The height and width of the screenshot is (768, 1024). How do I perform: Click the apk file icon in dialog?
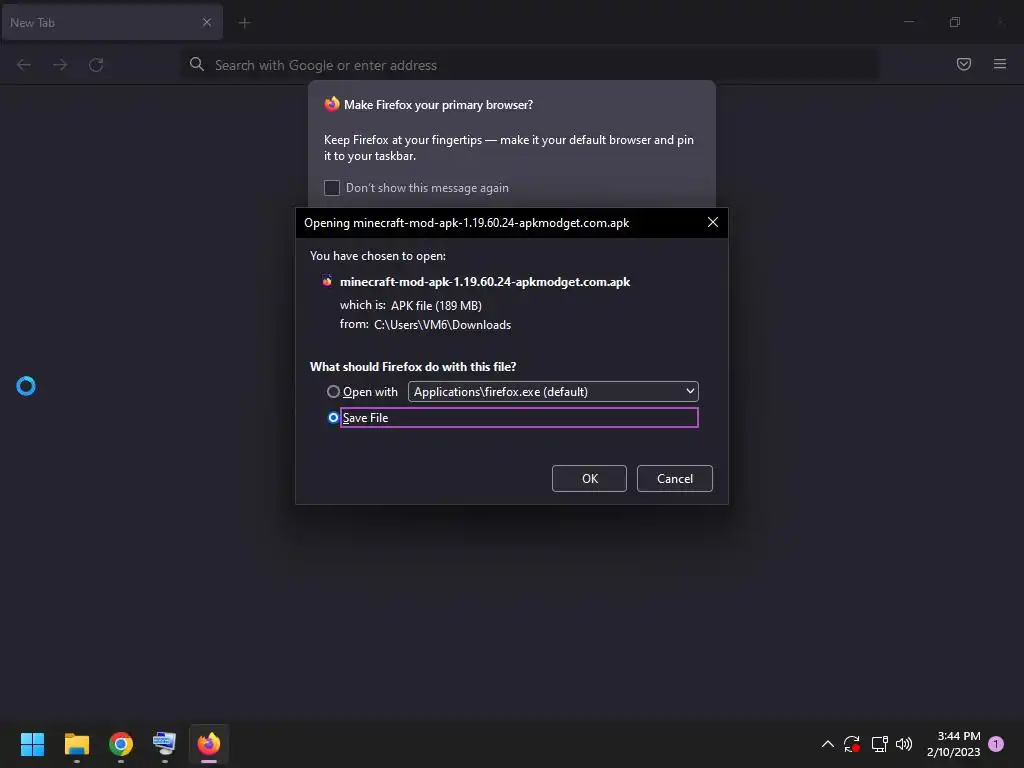coord(327,281)
